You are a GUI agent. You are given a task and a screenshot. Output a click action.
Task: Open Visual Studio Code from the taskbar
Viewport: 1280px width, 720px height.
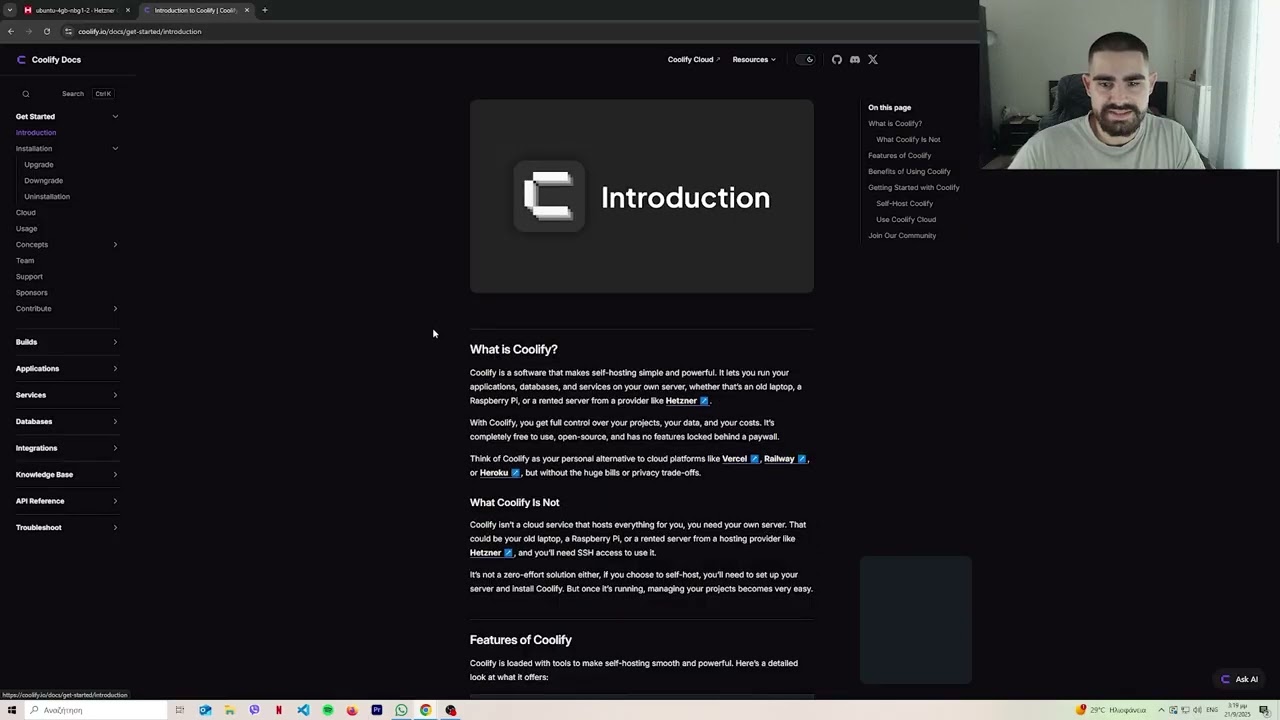coord(303,710)
